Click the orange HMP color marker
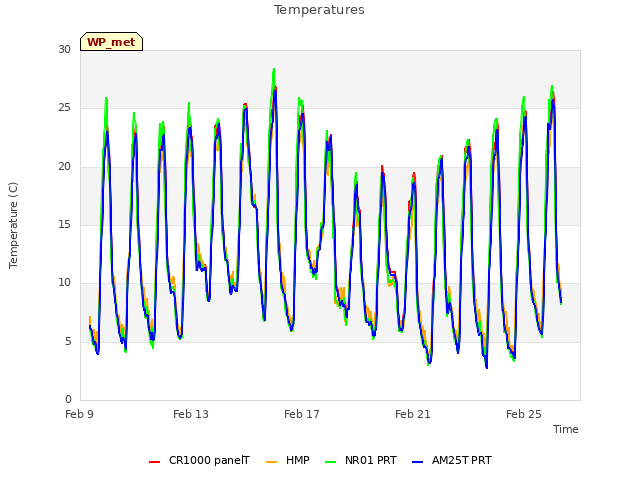The image size is (640, 480). [x=271, y=462]
